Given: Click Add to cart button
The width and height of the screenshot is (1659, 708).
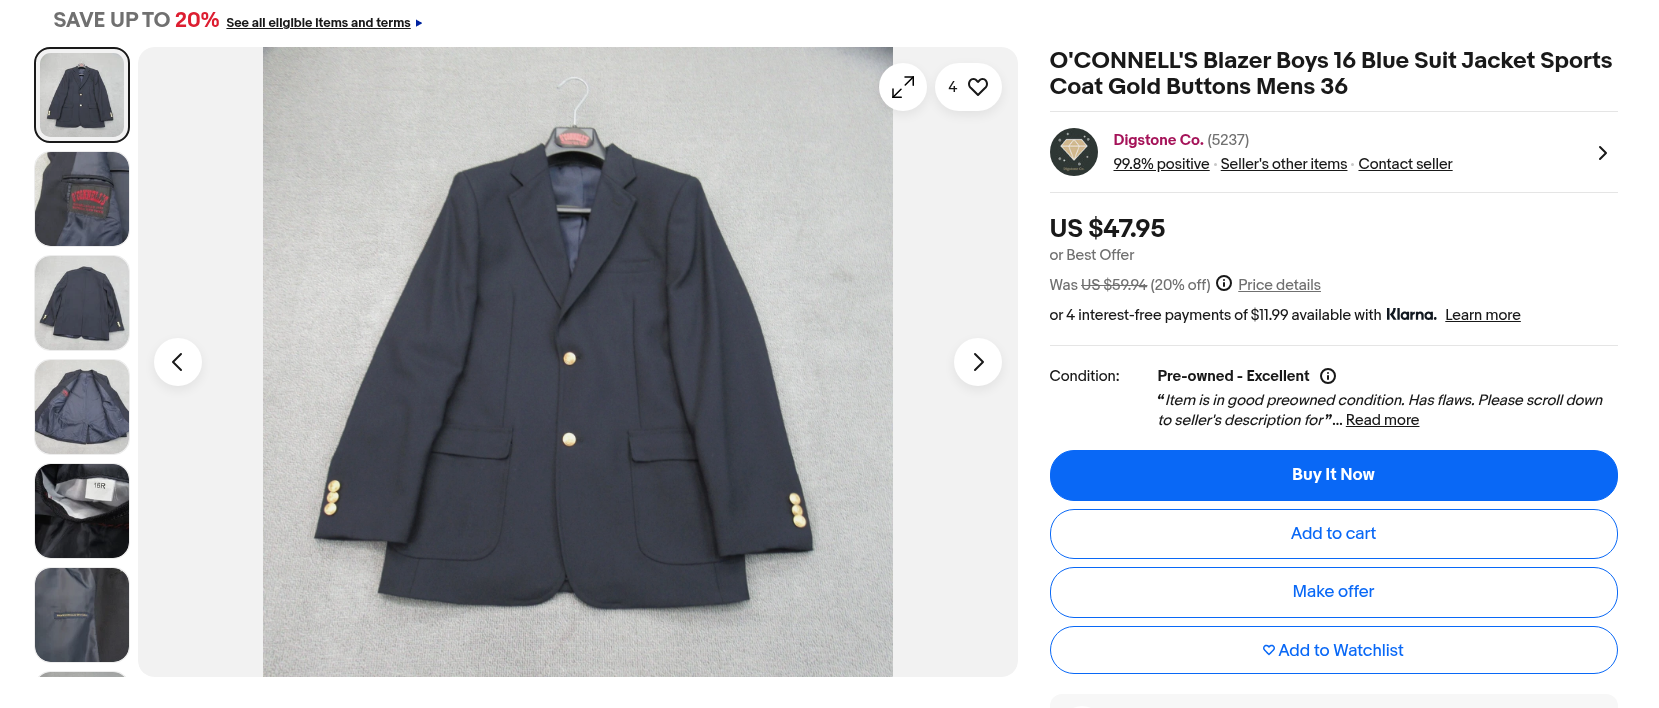Looking at the screenshot, I should (1333, 534).
